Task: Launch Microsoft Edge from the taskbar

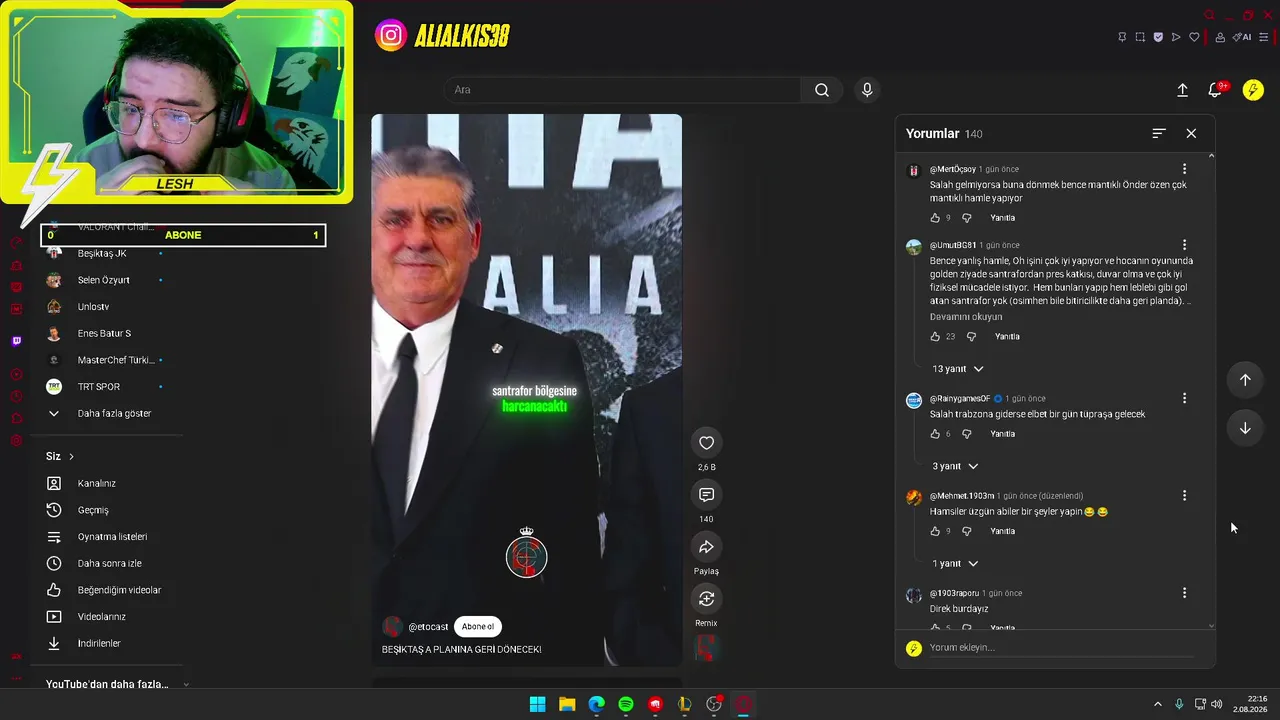Action: pos(596,704)
